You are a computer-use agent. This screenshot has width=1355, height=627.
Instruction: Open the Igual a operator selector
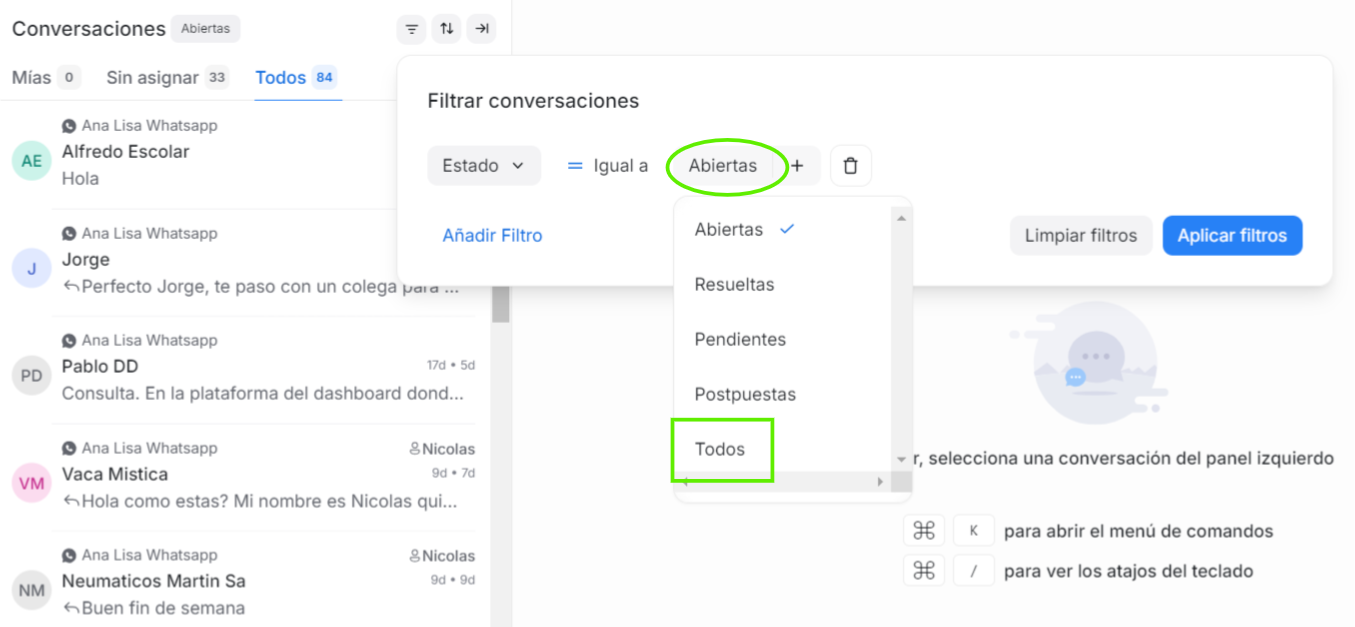coord(608,166)
